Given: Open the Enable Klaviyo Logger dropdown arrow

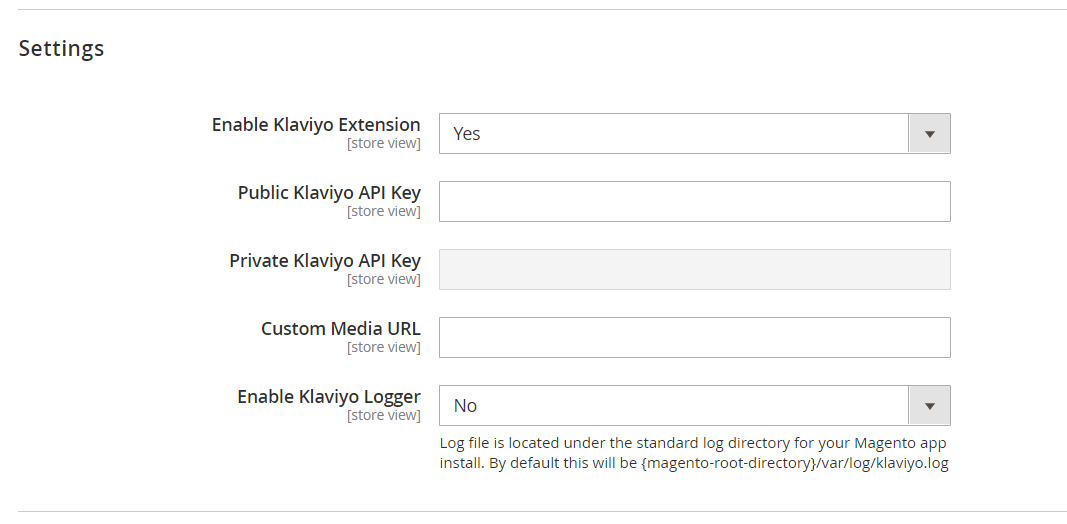Looking at the screenshot, I should 930,406.
